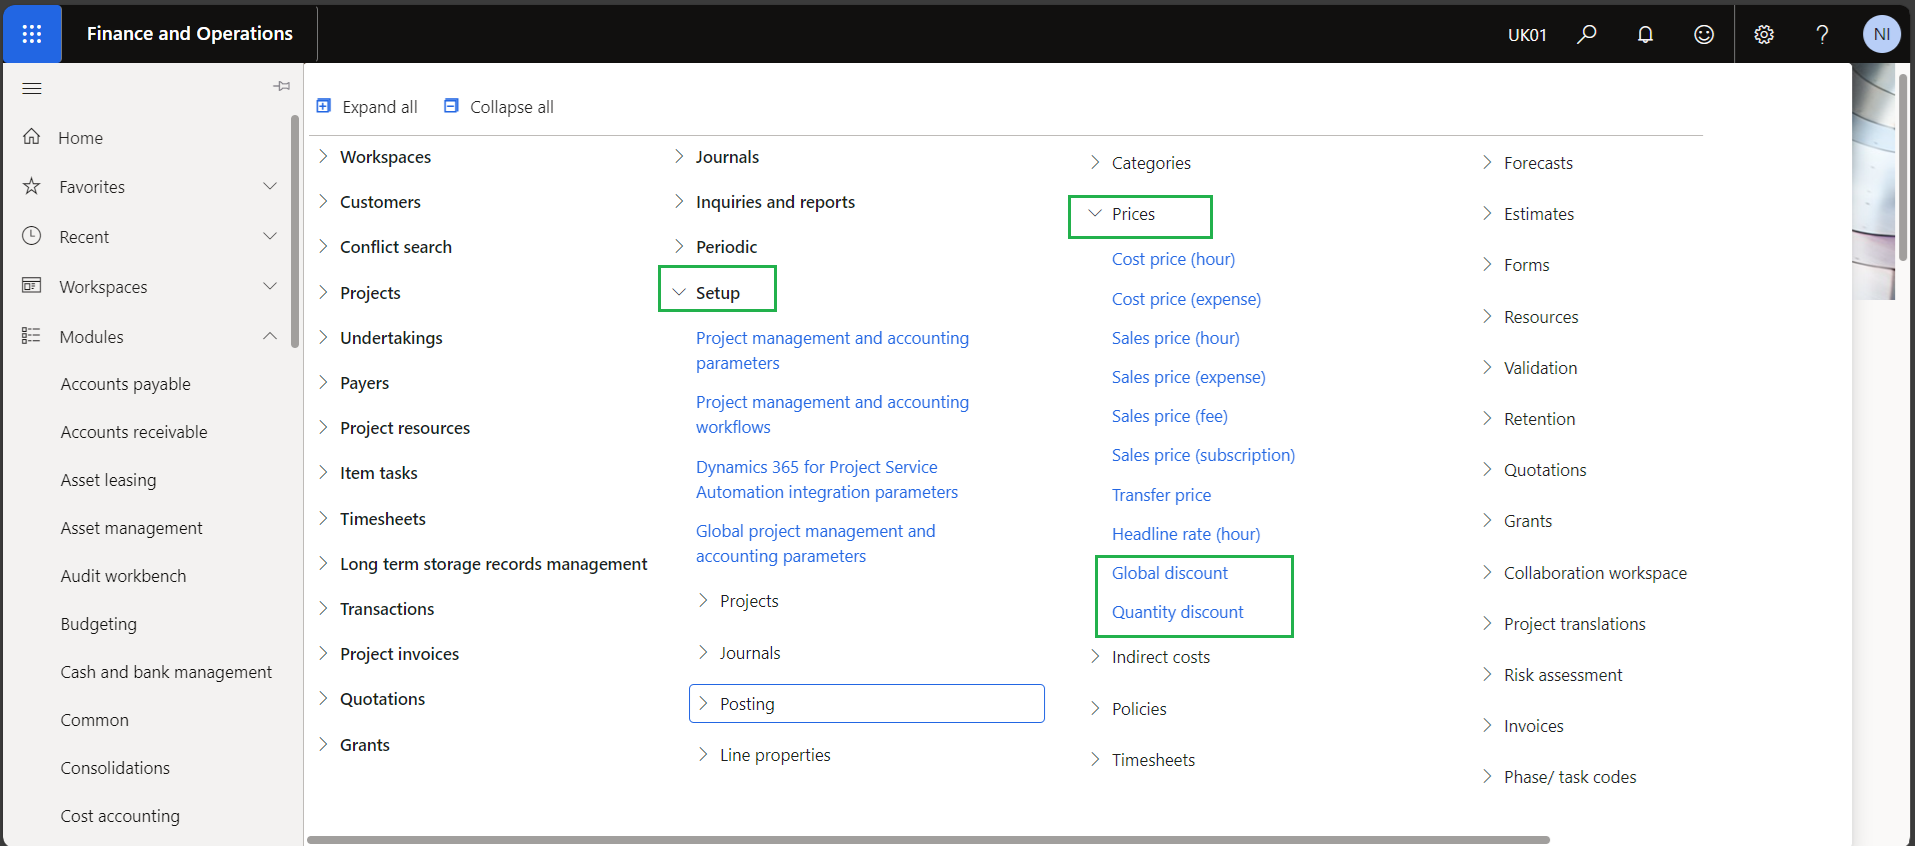Open Budgeting module

click(98, 624)
